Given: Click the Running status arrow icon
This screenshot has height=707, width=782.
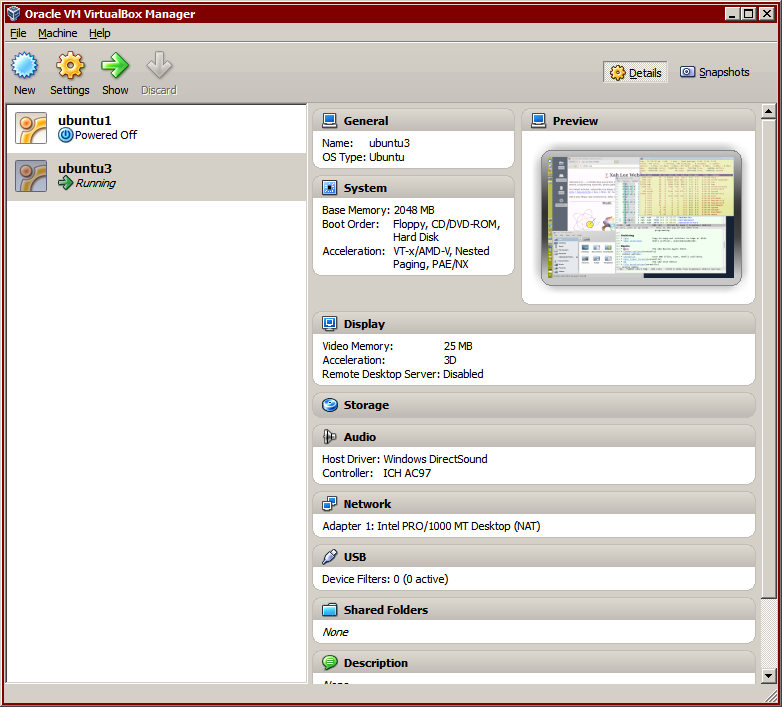Looking at the screenshot, I should point(65,183).
